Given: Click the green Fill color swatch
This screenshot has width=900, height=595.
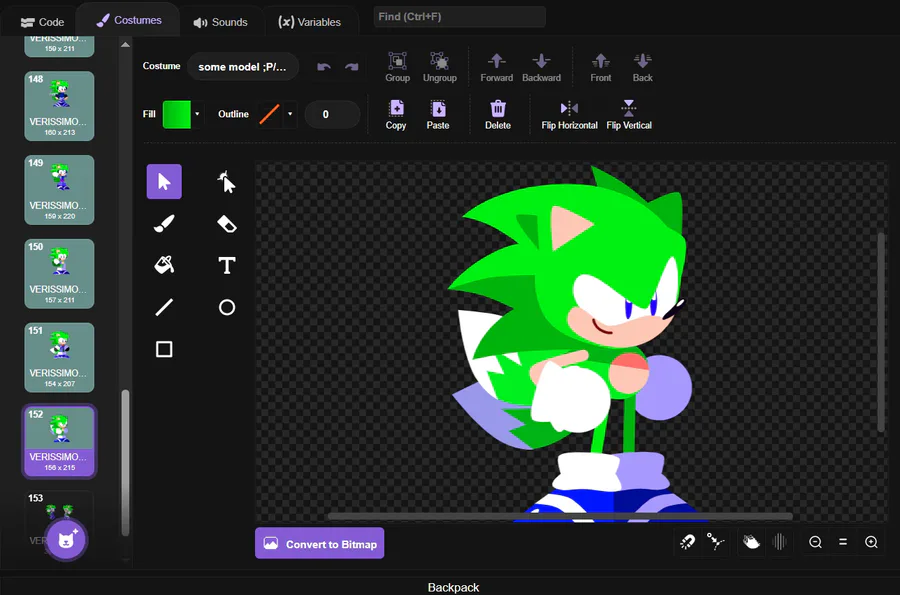Looking at the screenshot, I should [177, 115].
